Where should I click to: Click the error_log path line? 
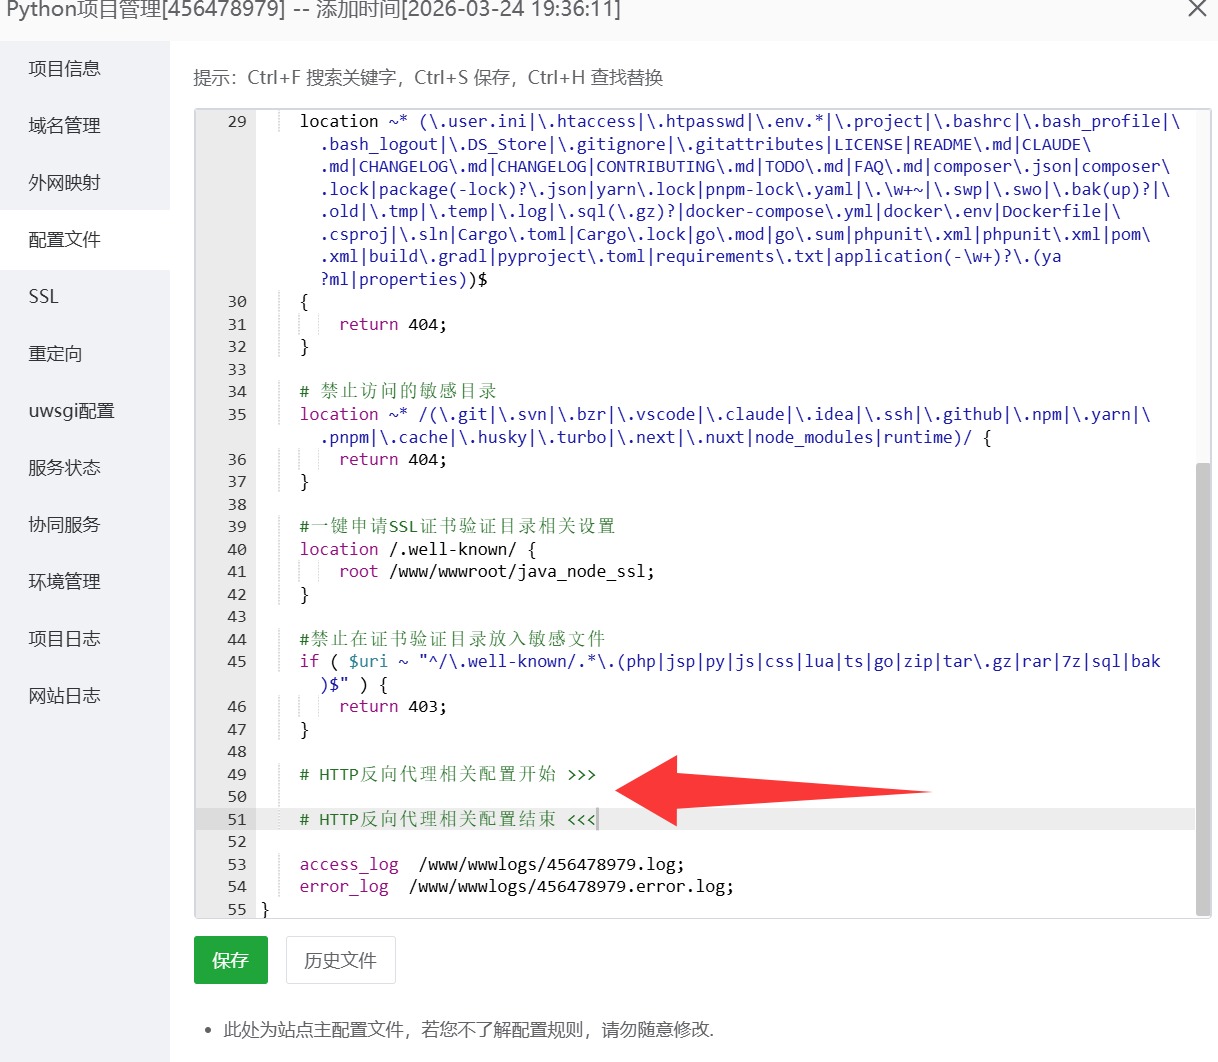click(x=517, y=887)
